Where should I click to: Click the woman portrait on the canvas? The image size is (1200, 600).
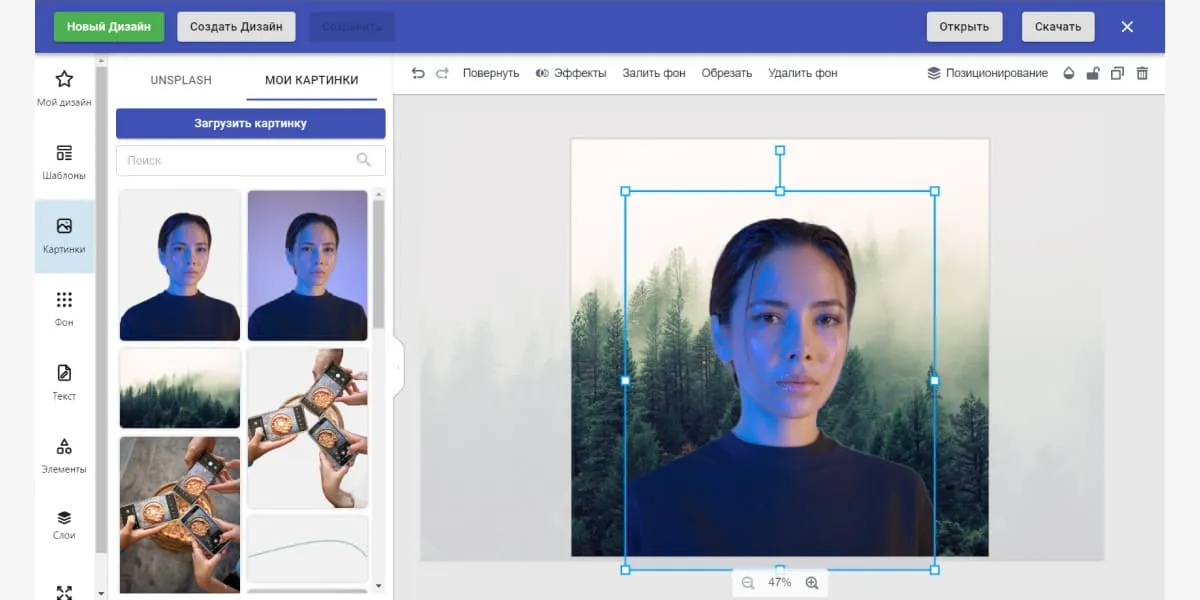click(780, 380)
